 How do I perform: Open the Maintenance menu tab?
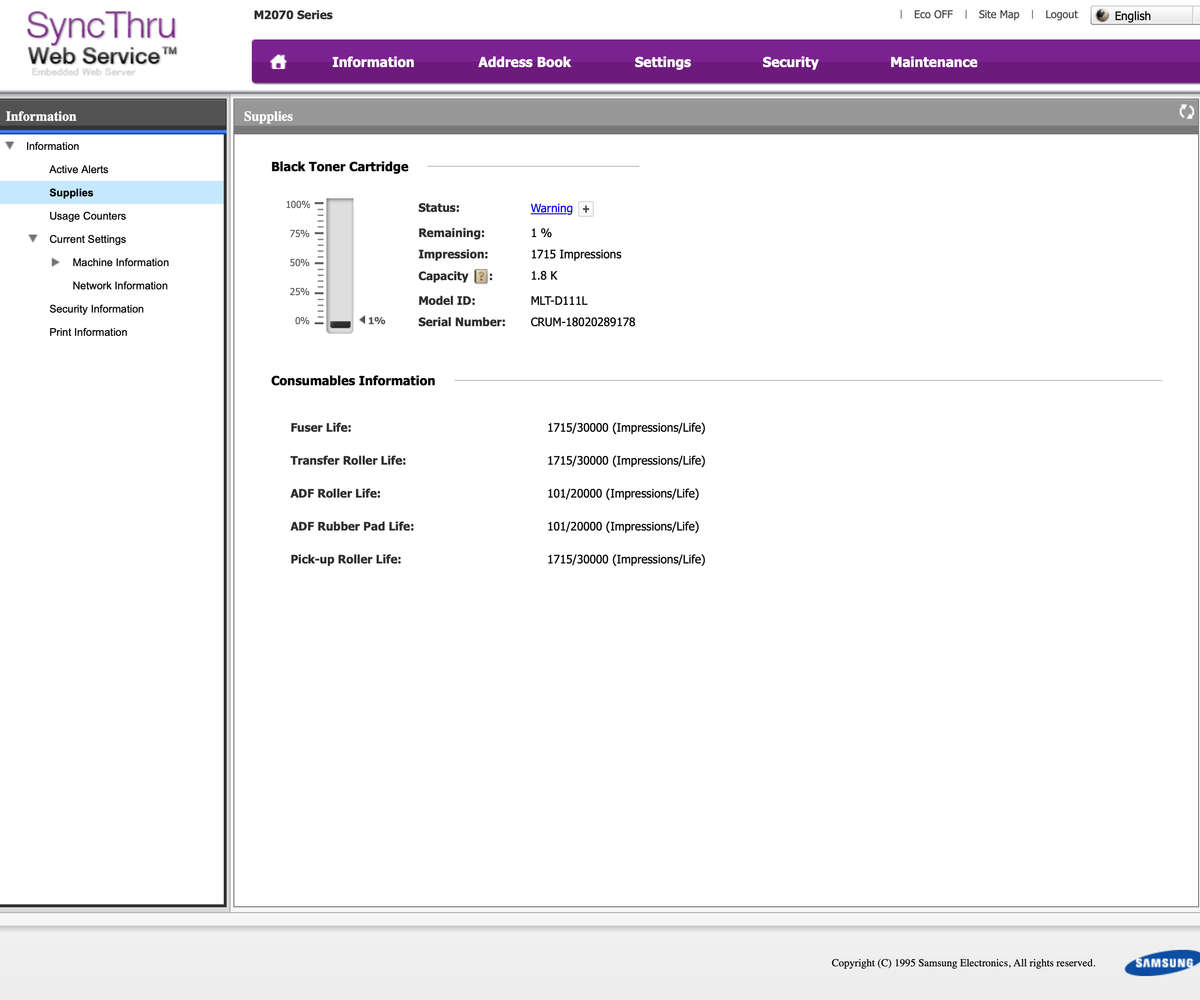click(x=933, y=62)
